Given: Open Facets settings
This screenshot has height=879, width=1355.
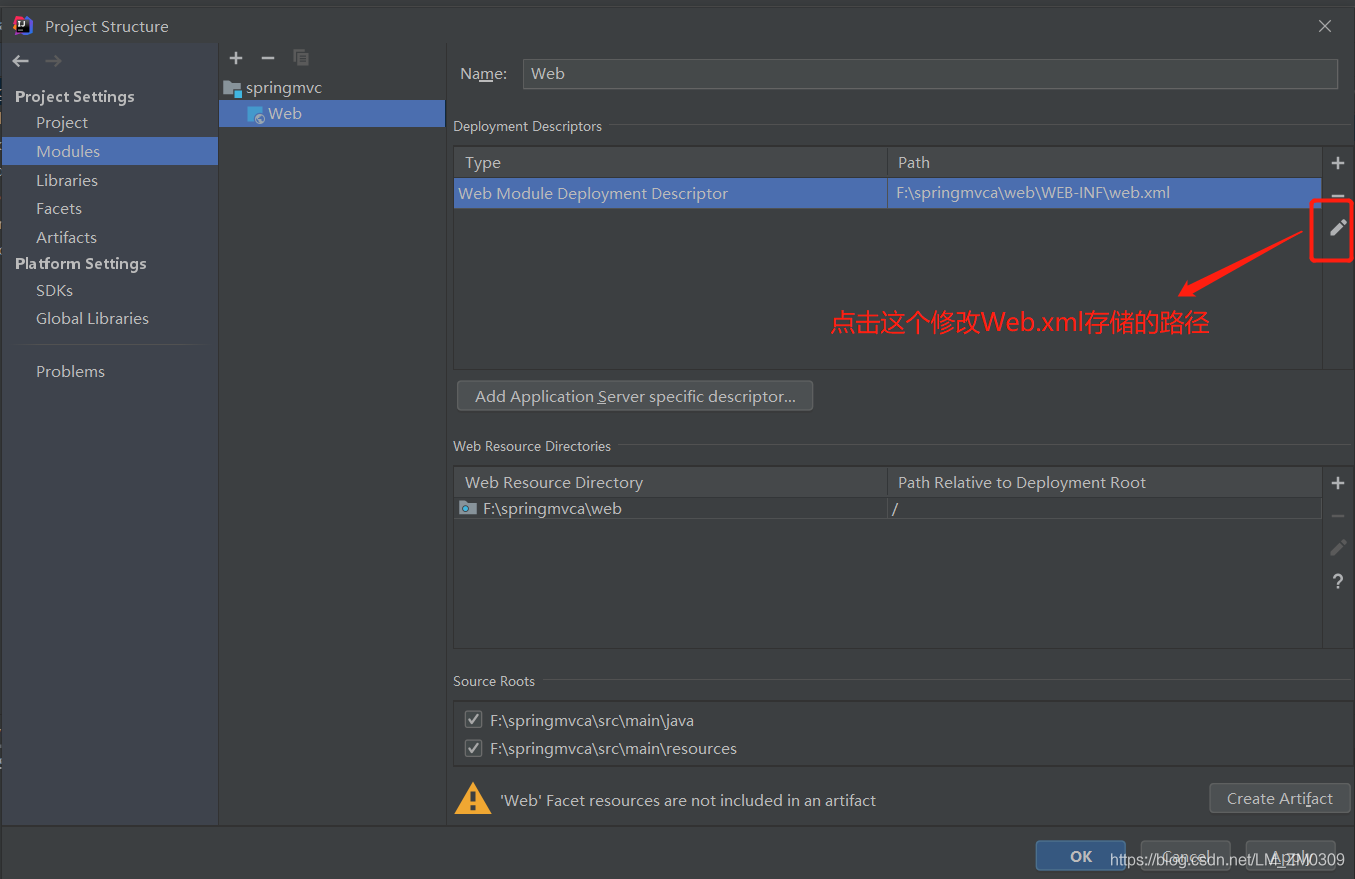Looking at the screenshot, I should tap(59, 208).
